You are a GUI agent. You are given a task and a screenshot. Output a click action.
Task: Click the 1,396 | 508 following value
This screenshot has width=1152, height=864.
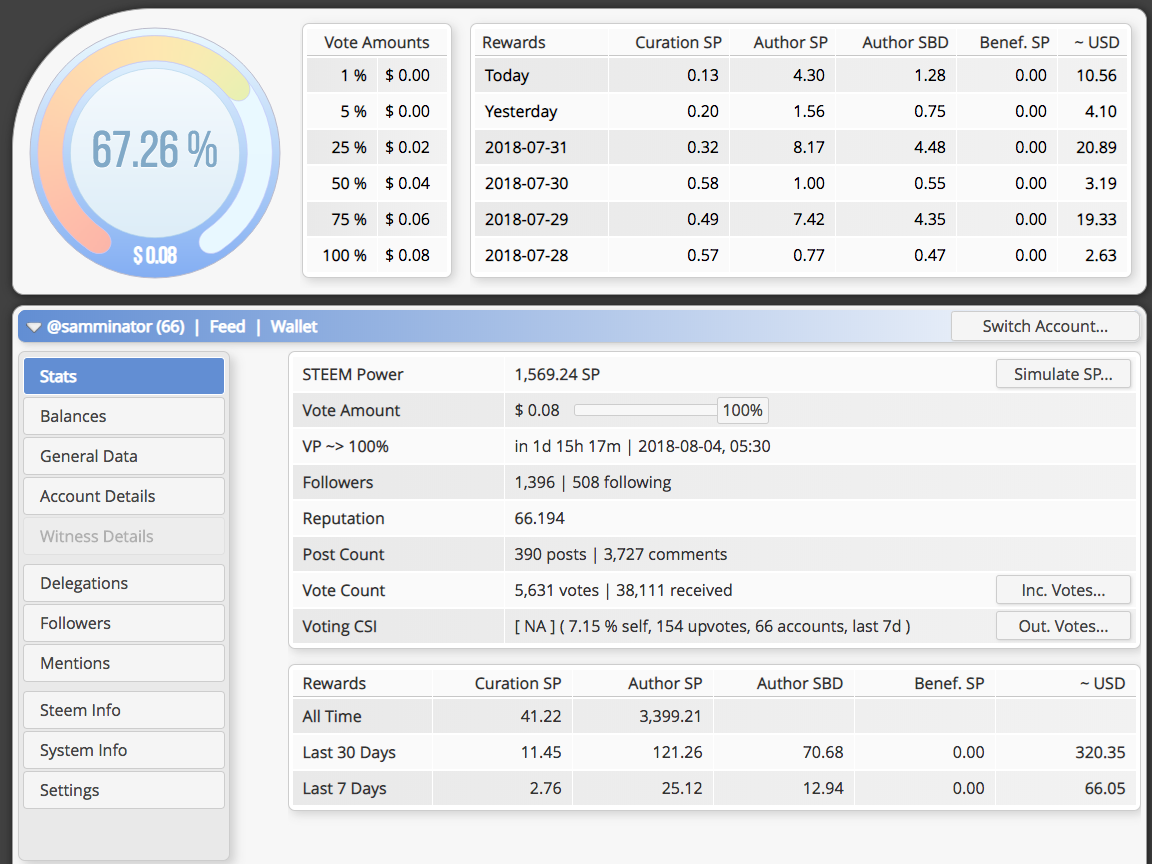tap(592, 482)
